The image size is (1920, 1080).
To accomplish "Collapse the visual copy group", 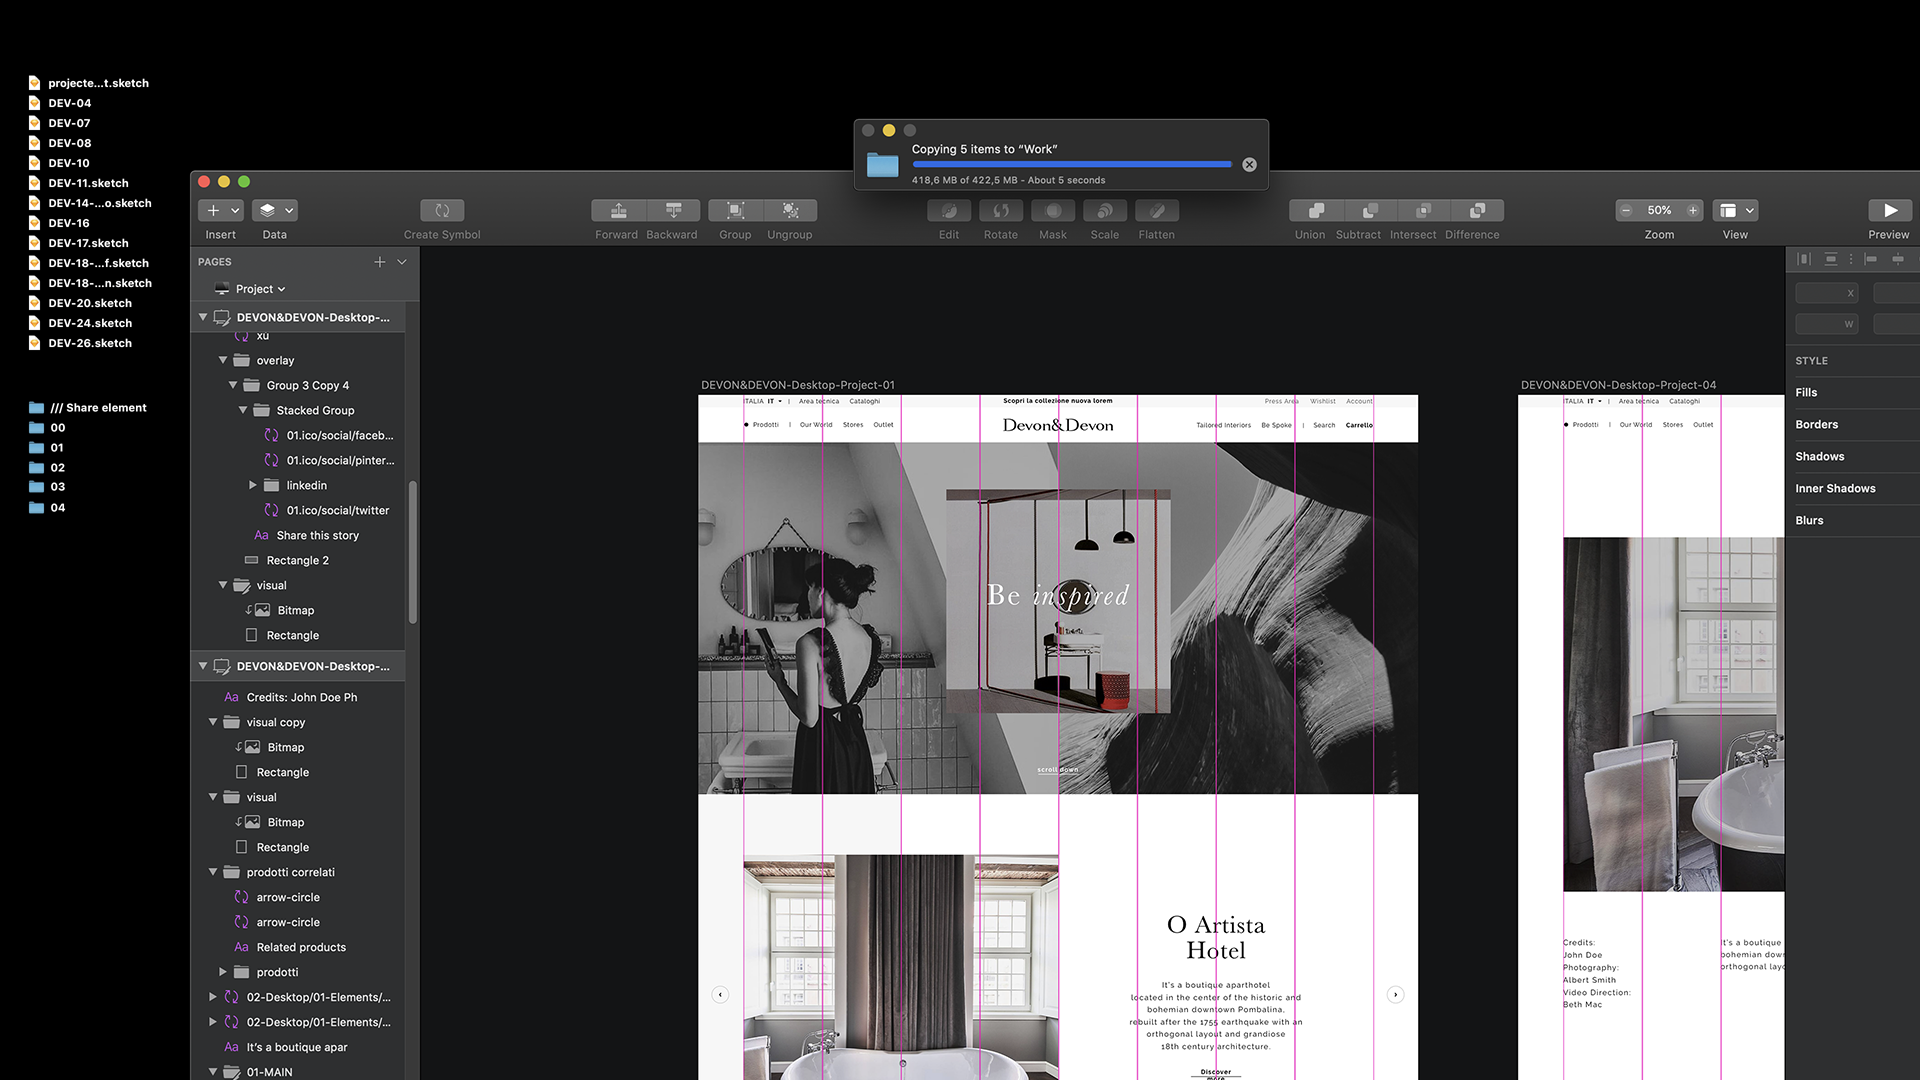I will pos(213,722).
